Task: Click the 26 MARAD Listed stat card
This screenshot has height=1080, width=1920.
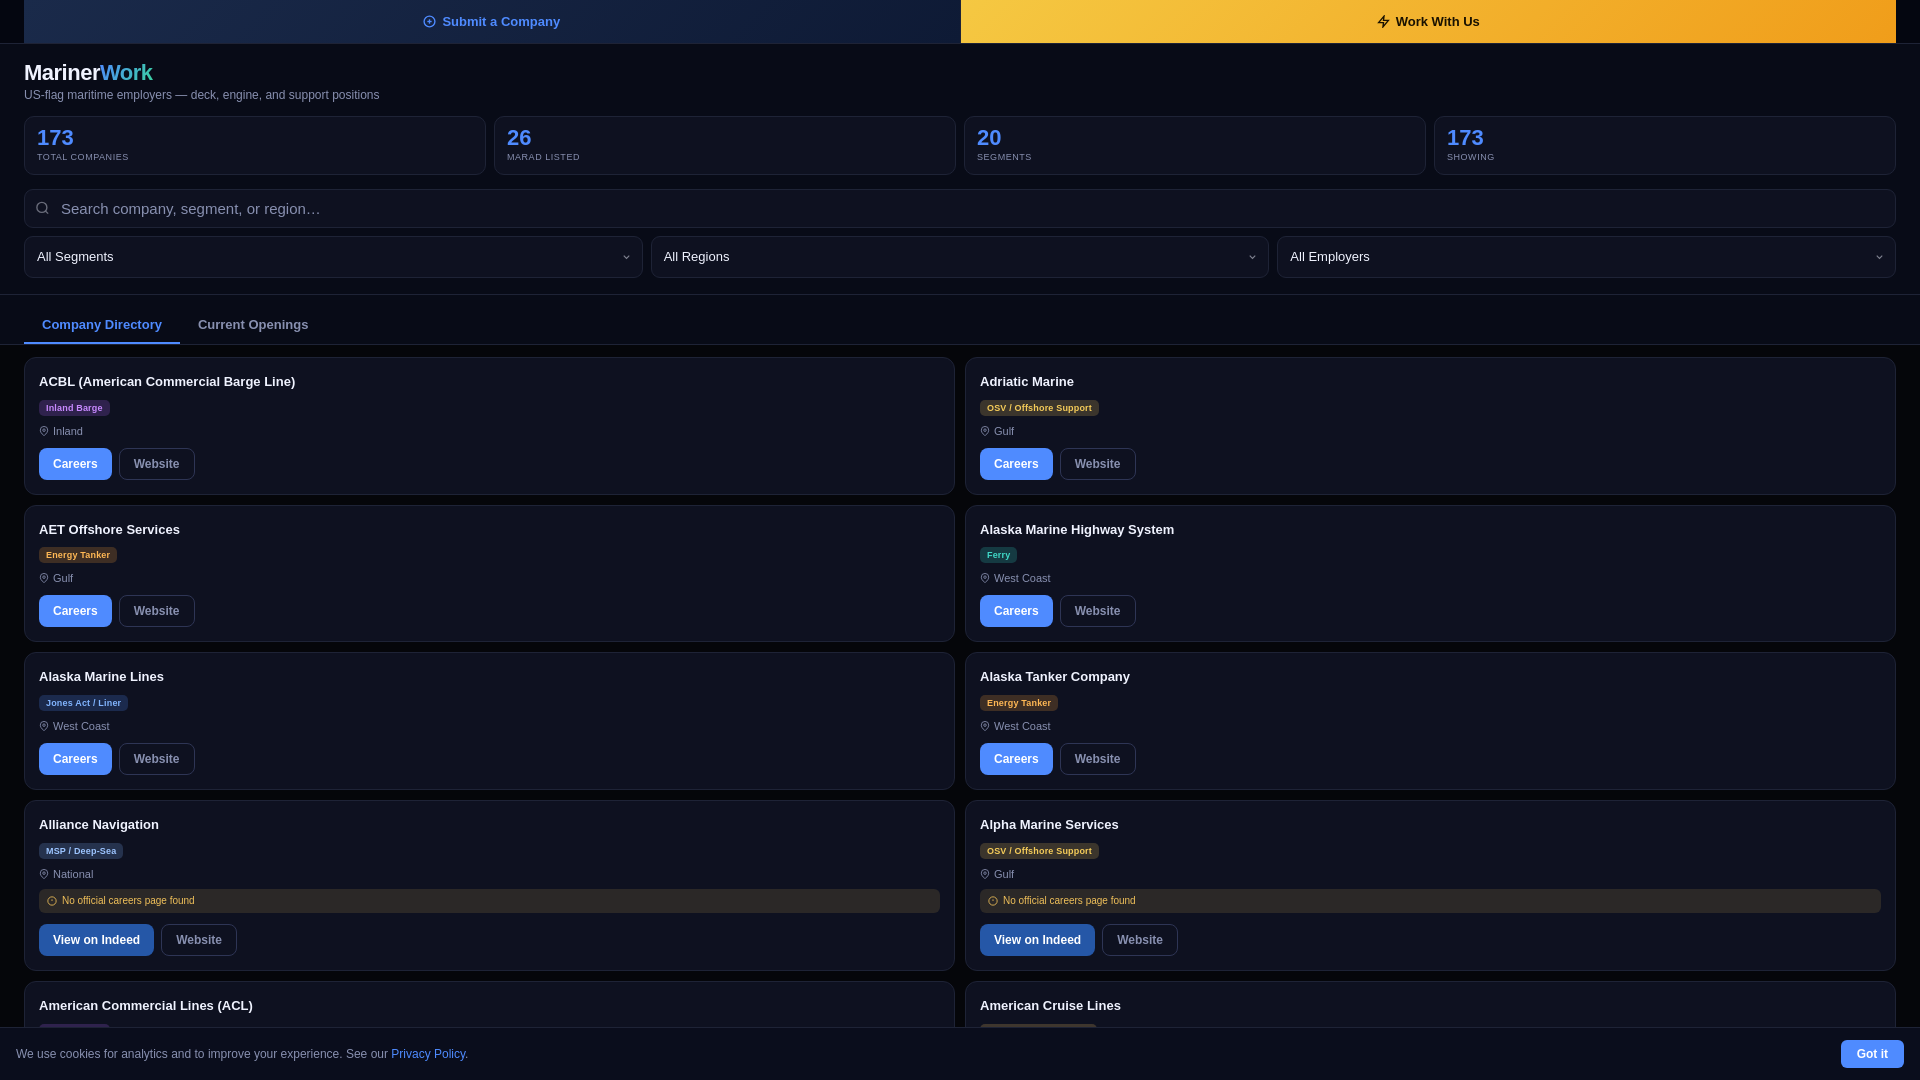Action: tap(725, 145)
